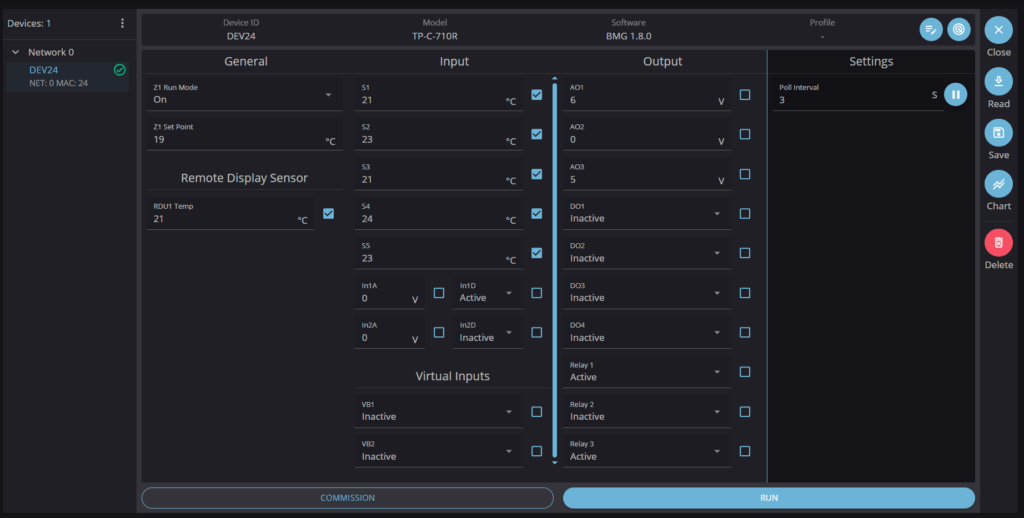Open the VB1 dropdown
Screen dimensions: 1024x518
tap(438, 412)
